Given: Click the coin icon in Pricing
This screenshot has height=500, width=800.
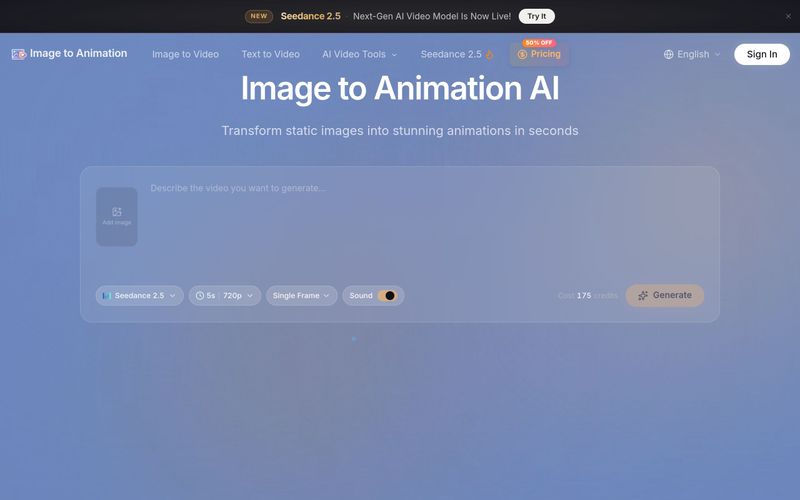Looking at the screenshot, I should point(522,54).
